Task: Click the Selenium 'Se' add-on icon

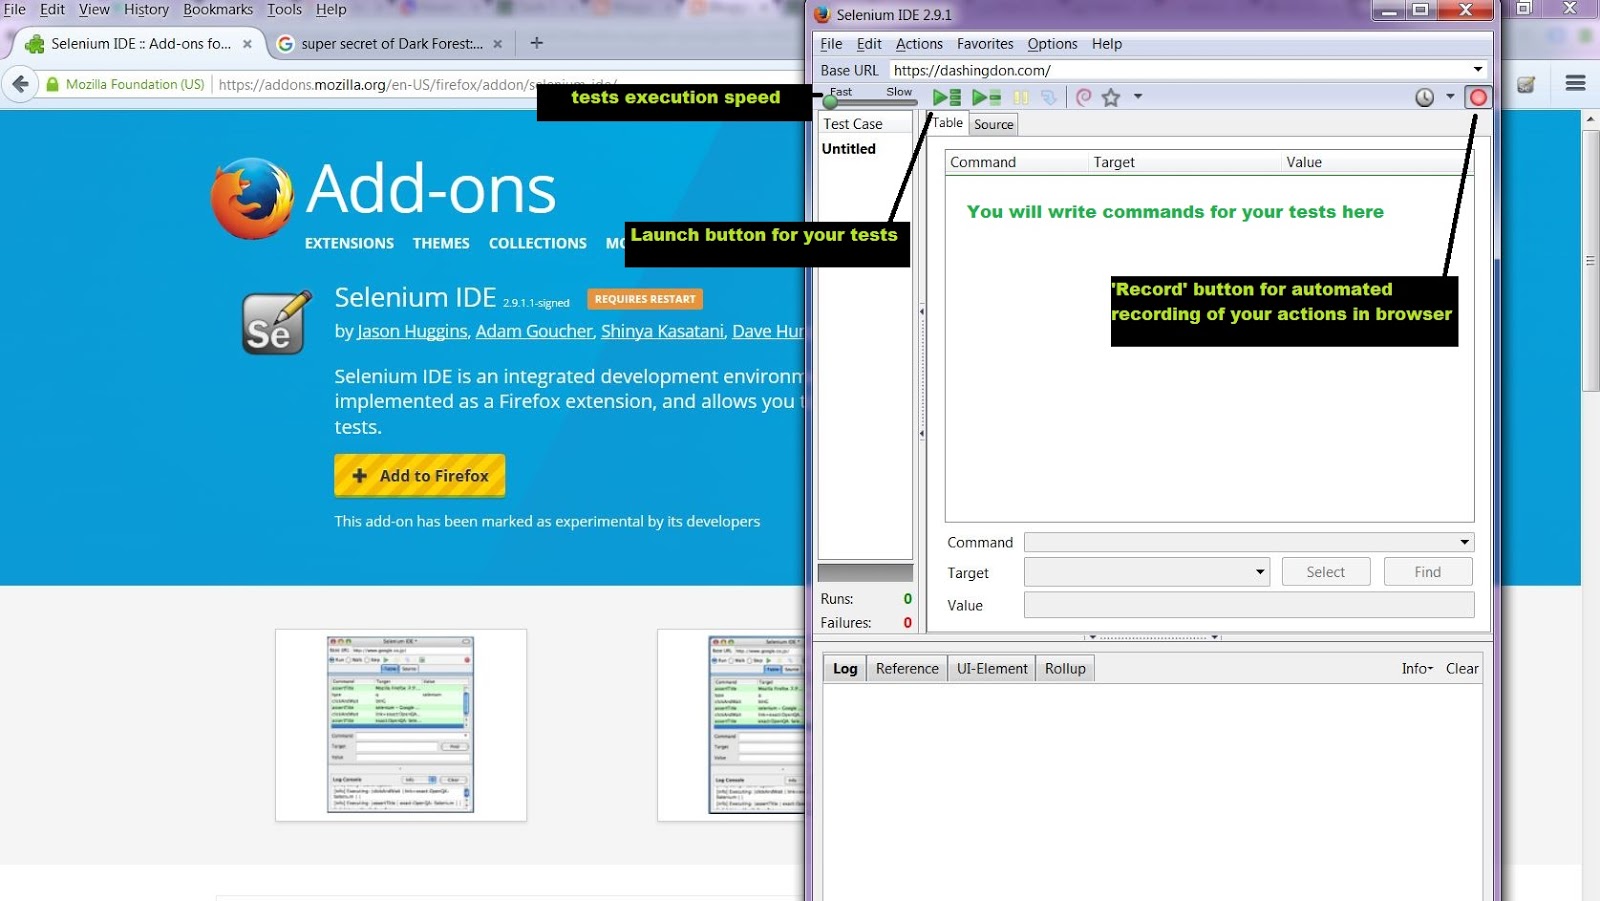Action: coord(277,322)
